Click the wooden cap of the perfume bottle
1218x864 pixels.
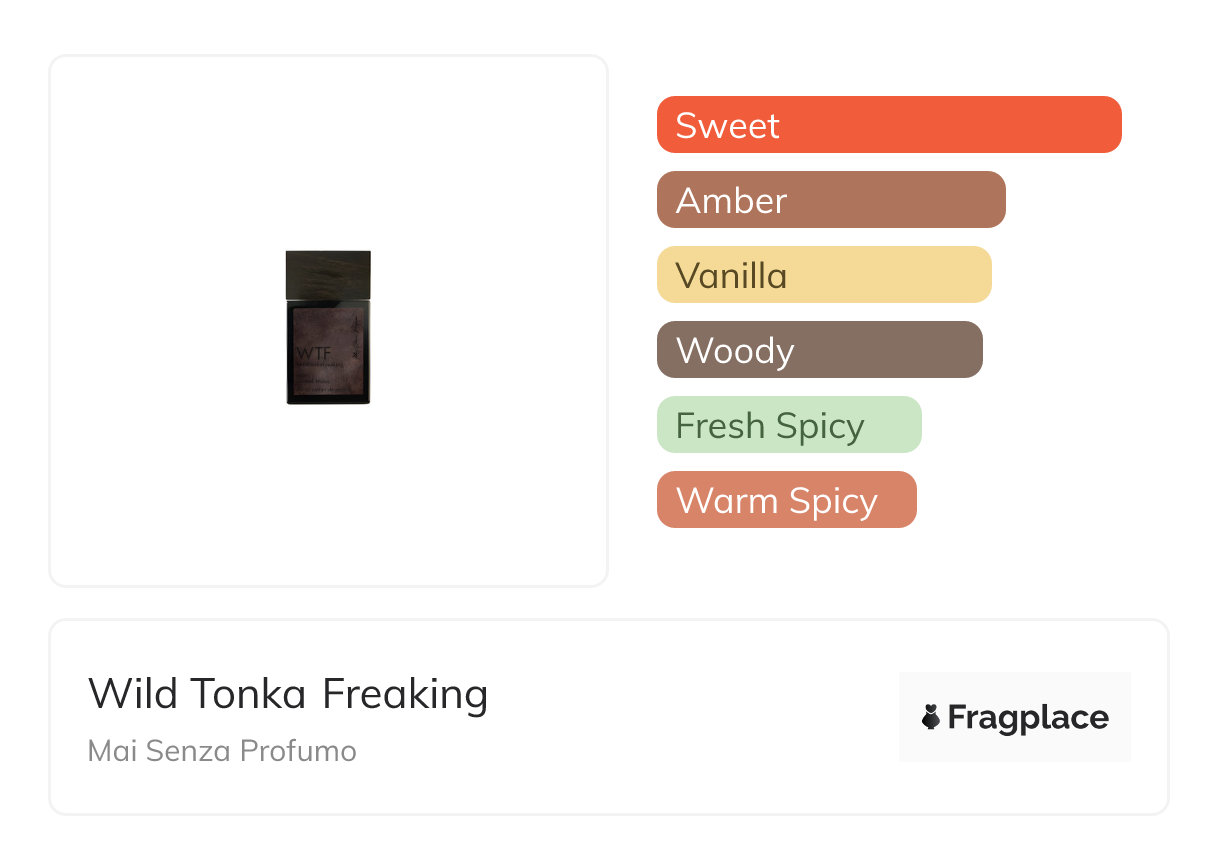tap(328, 274)
